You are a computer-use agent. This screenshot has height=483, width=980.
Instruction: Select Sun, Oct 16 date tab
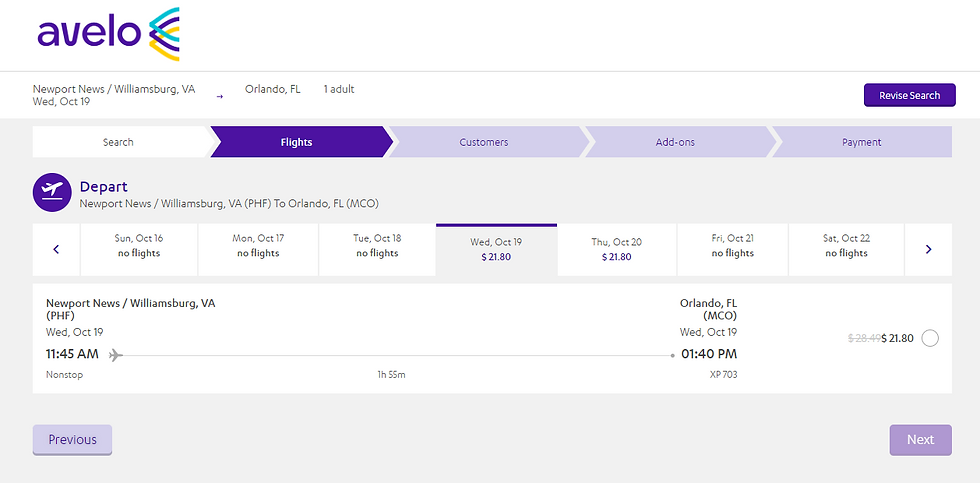(139, 249)
